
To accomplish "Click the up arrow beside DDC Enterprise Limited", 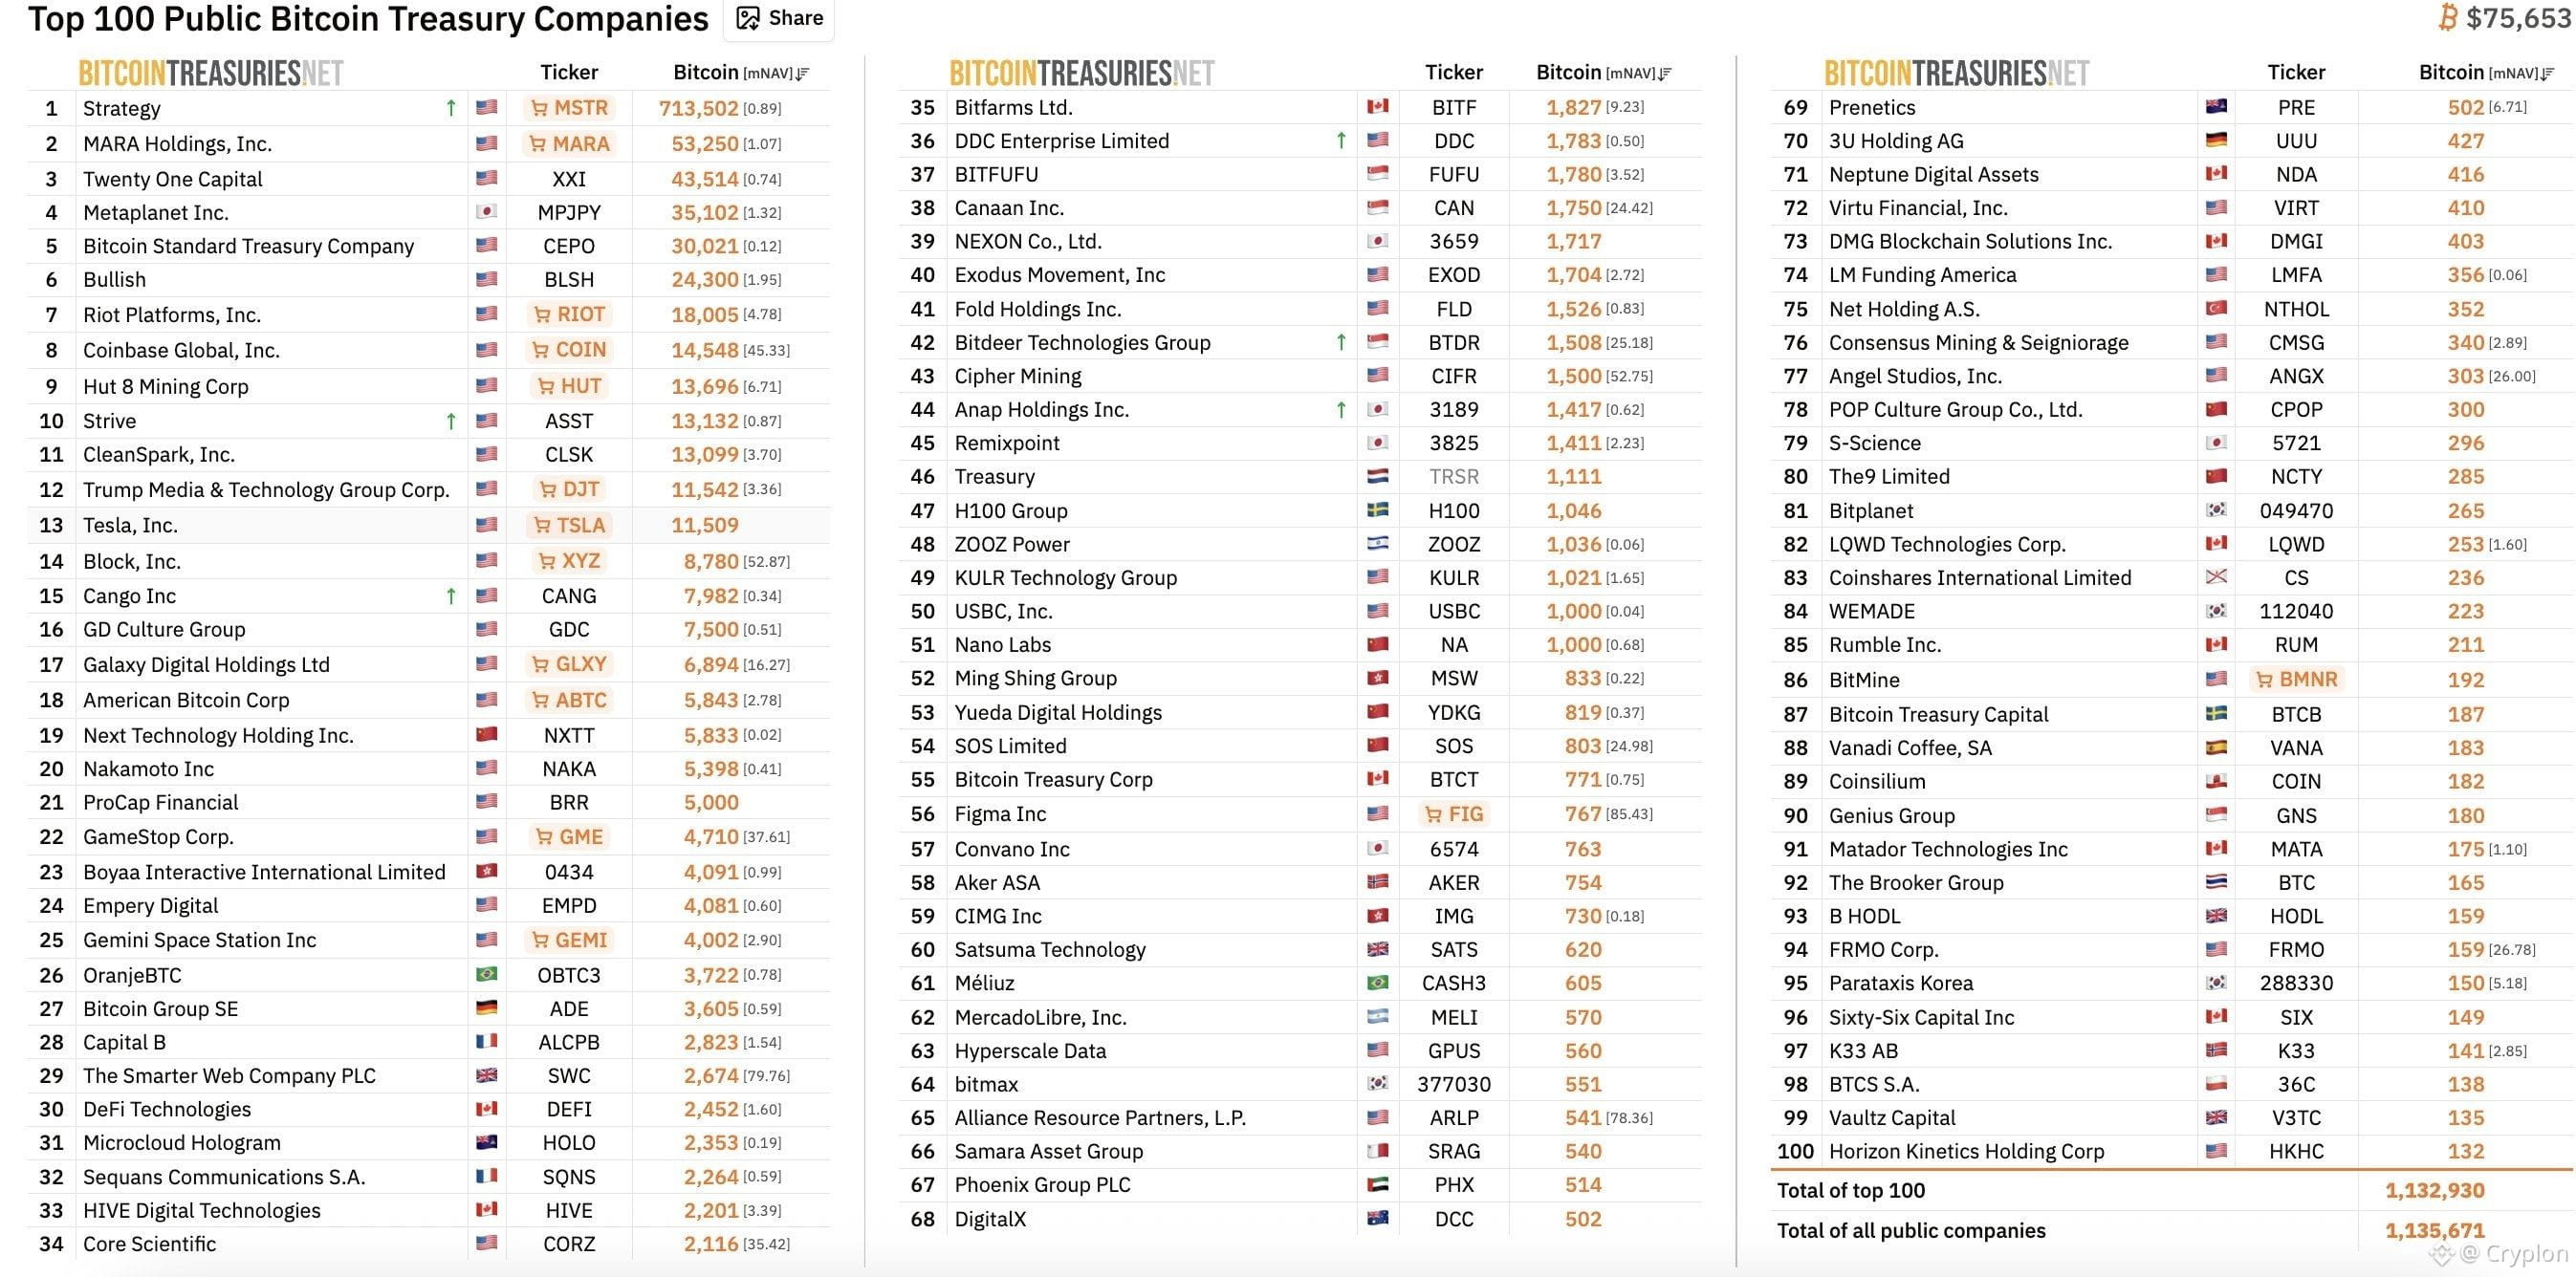I will [1341, 141].
